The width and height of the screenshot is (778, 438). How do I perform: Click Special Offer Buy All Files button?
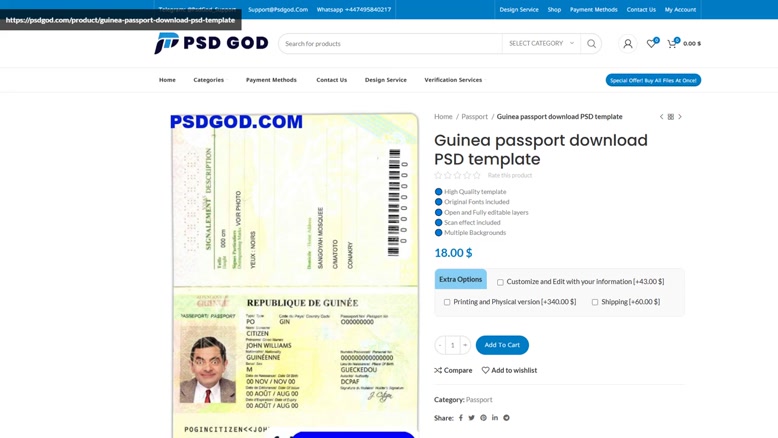[653, 80]
